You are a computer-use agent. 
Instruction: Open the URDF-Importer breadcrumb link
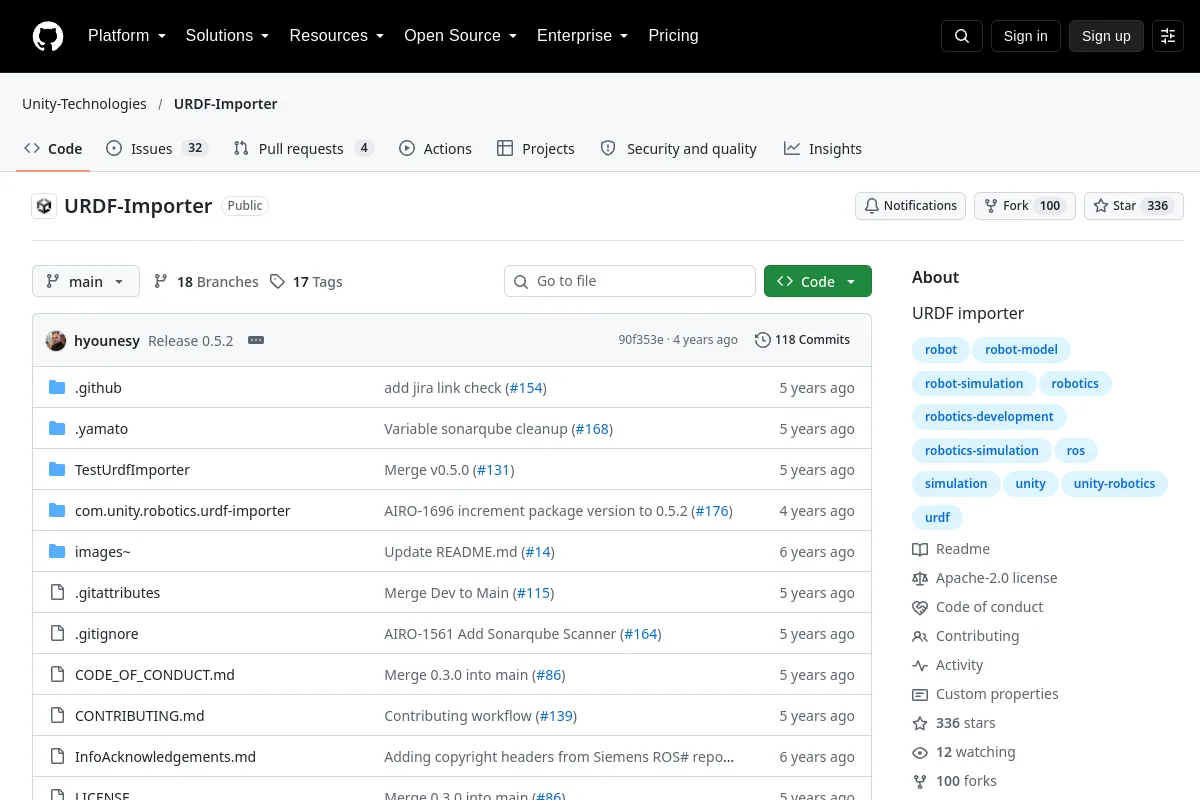click(x=226, y=104)
